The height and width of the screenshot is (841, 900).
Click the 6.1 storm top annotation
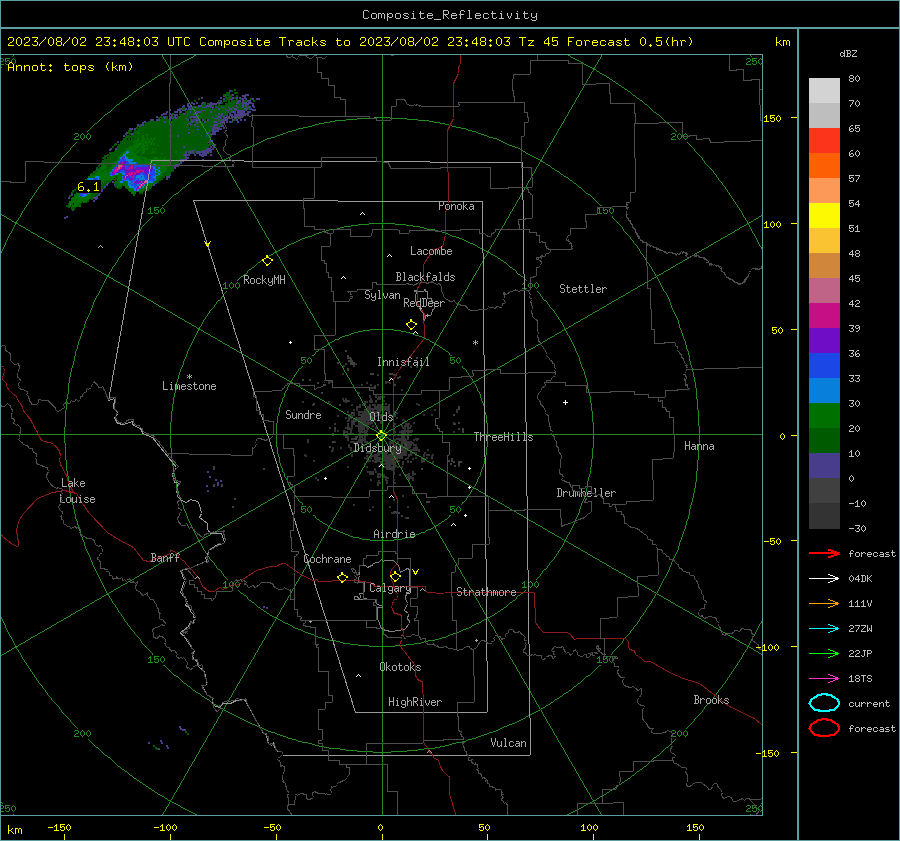(88, 187)
